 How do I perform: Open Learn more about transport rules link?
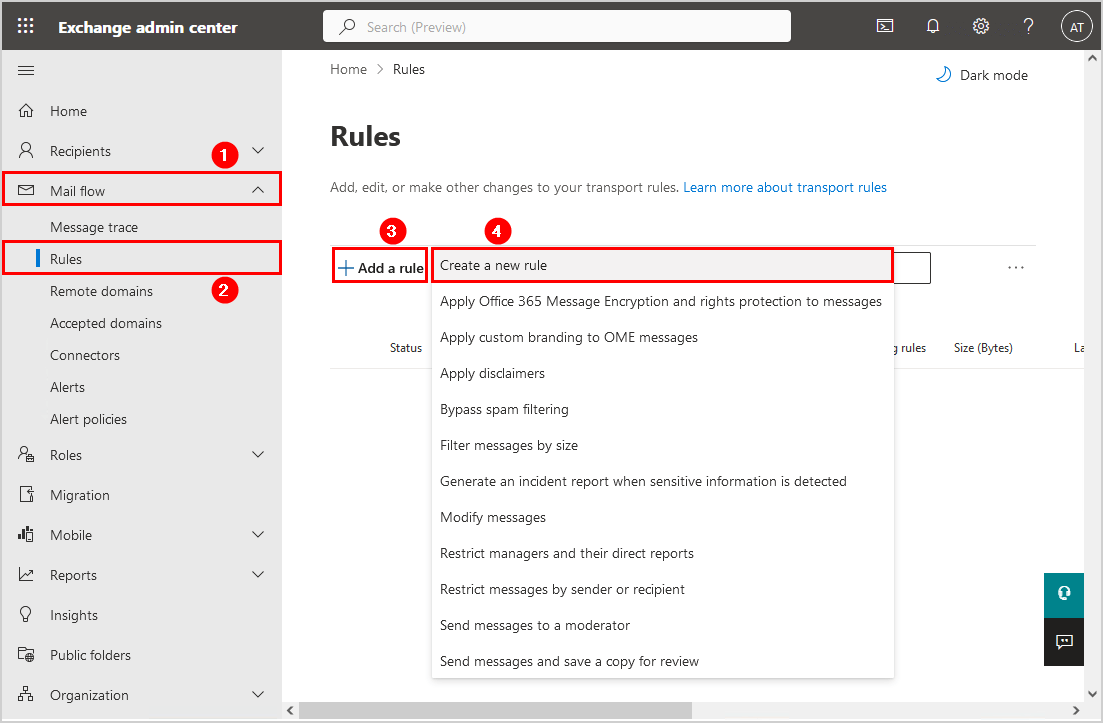pos(784,187)
